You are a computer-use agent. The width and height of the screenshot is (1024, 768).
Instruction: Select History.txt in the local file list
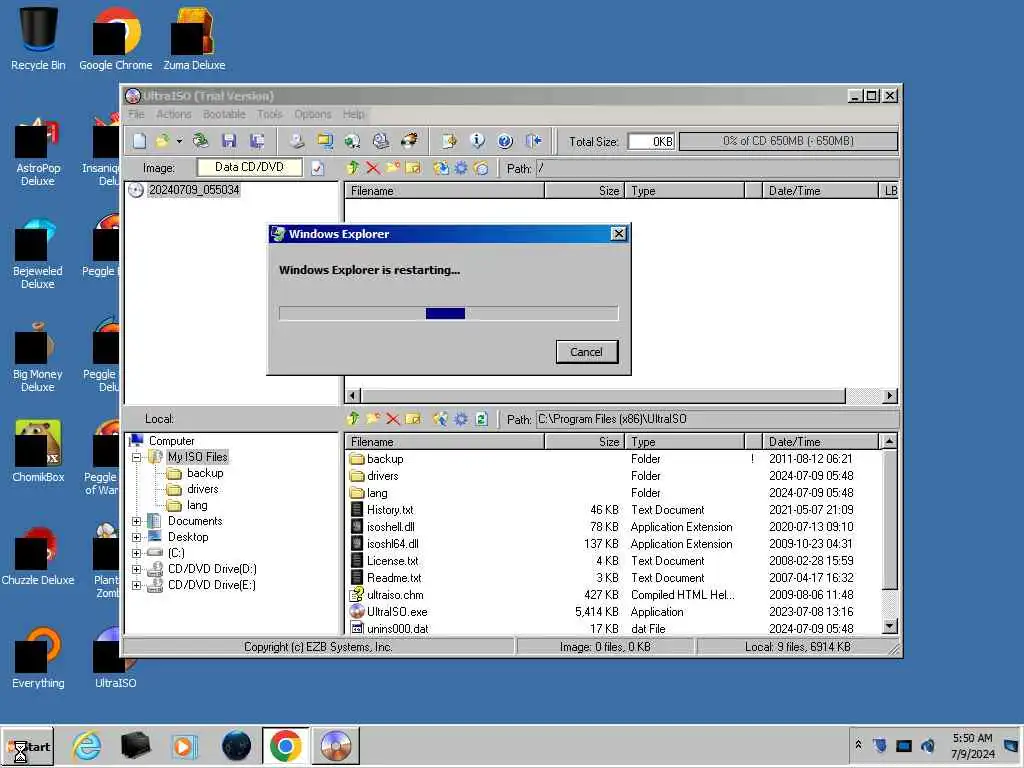pyautogui.click(x=390, y=510)
